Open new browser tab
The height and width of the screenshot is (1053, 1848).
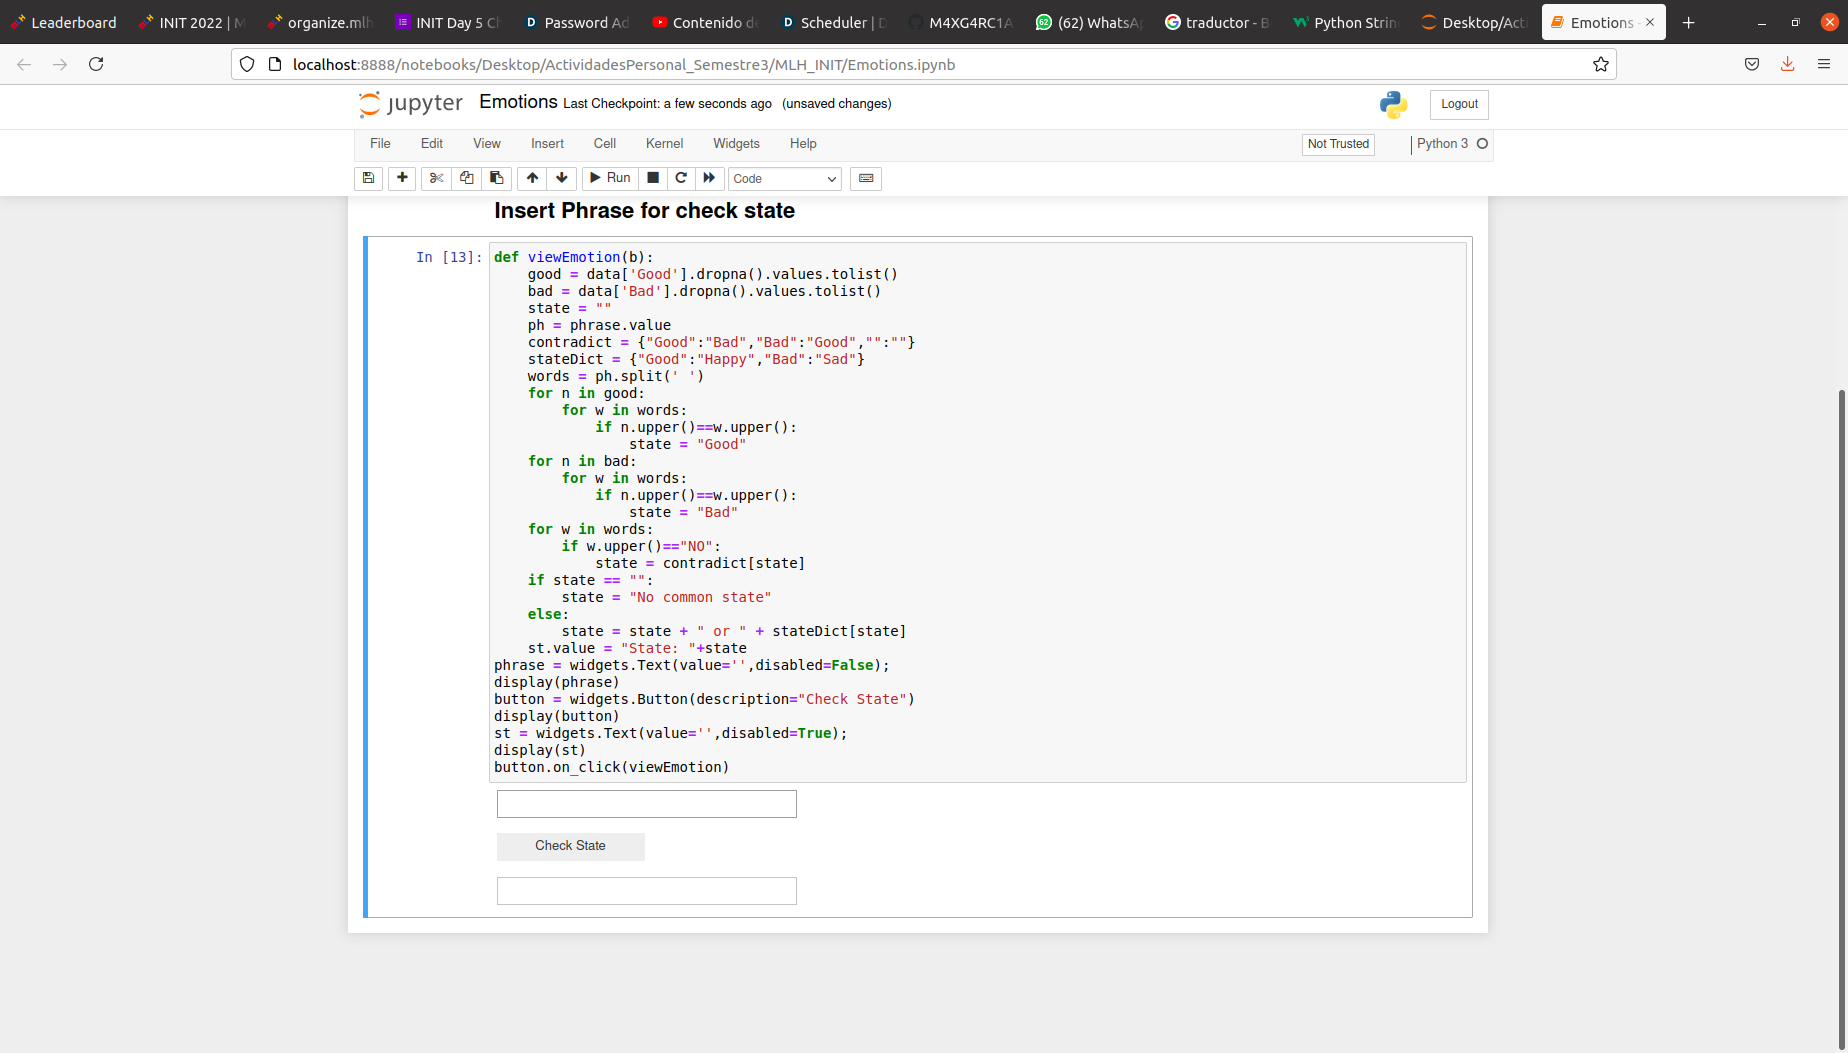click(1689, 22)
